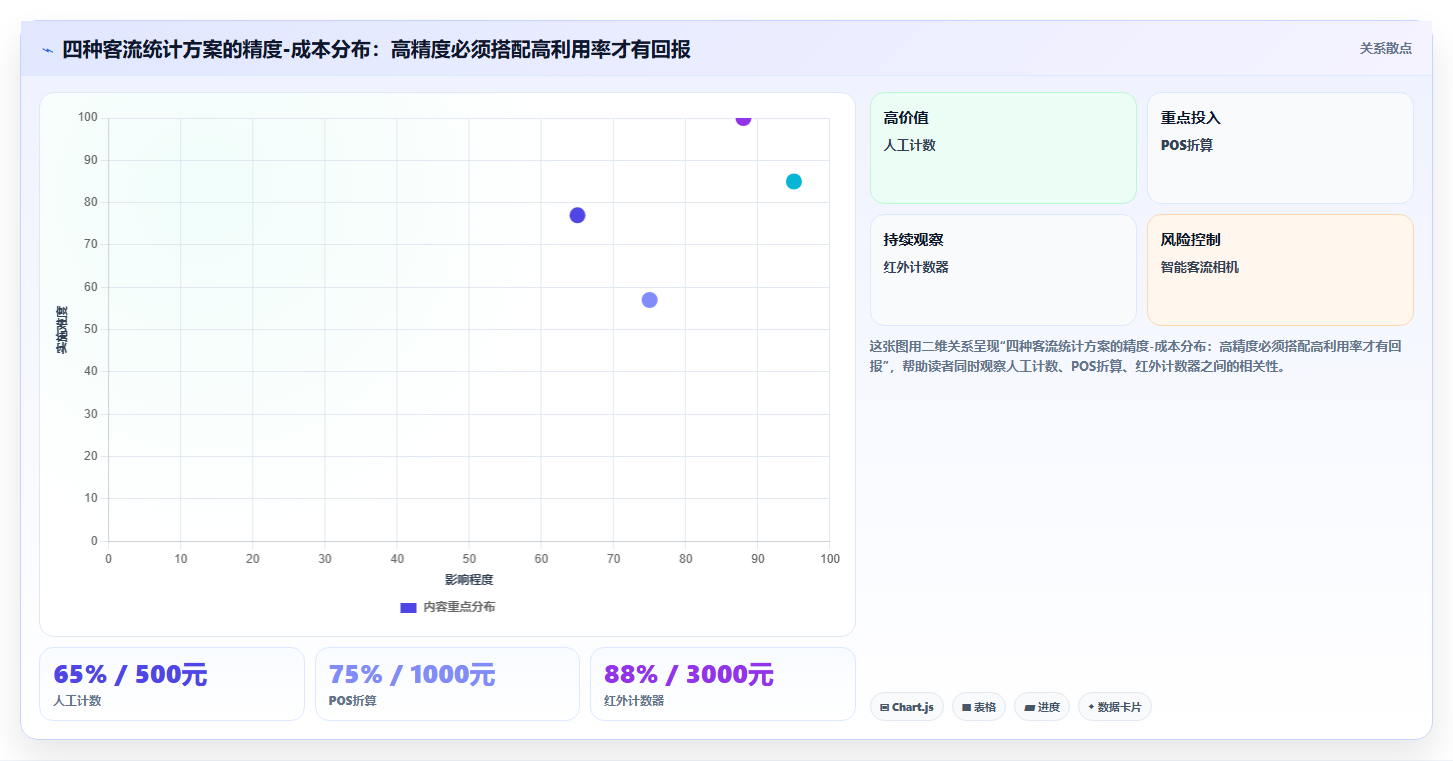
Task: Click the 进度 tag chip
Action: coord(1042,707)
